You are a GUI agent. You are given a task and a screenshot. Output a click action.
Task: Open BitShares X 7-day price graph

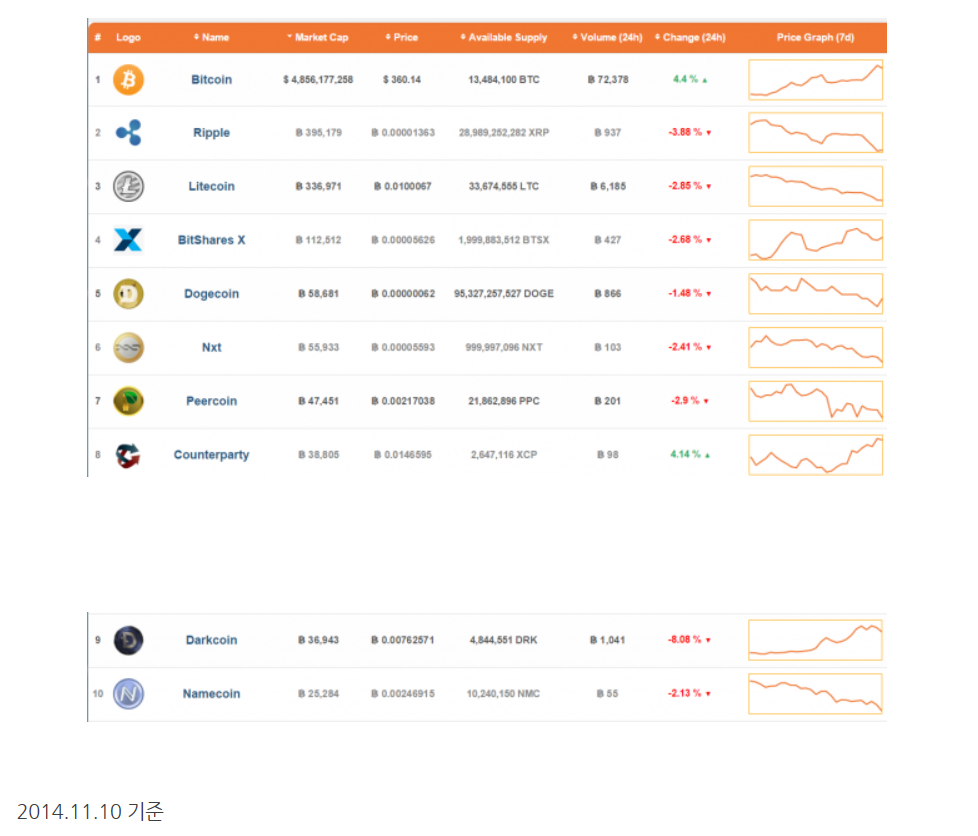tap(815, 240)
